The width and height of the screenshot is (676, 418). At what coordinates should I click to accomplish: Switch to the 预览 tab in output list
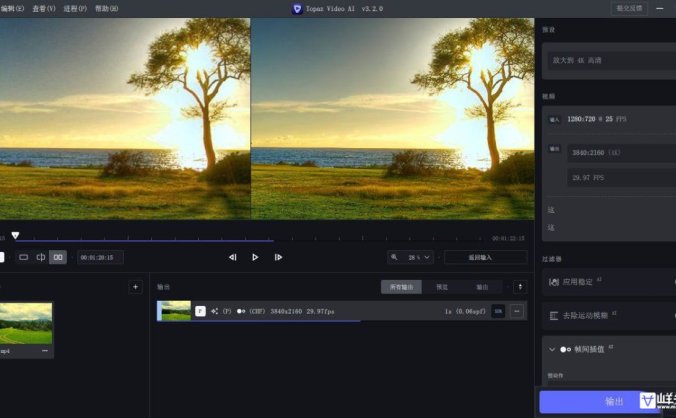click(x=442, y=287)
